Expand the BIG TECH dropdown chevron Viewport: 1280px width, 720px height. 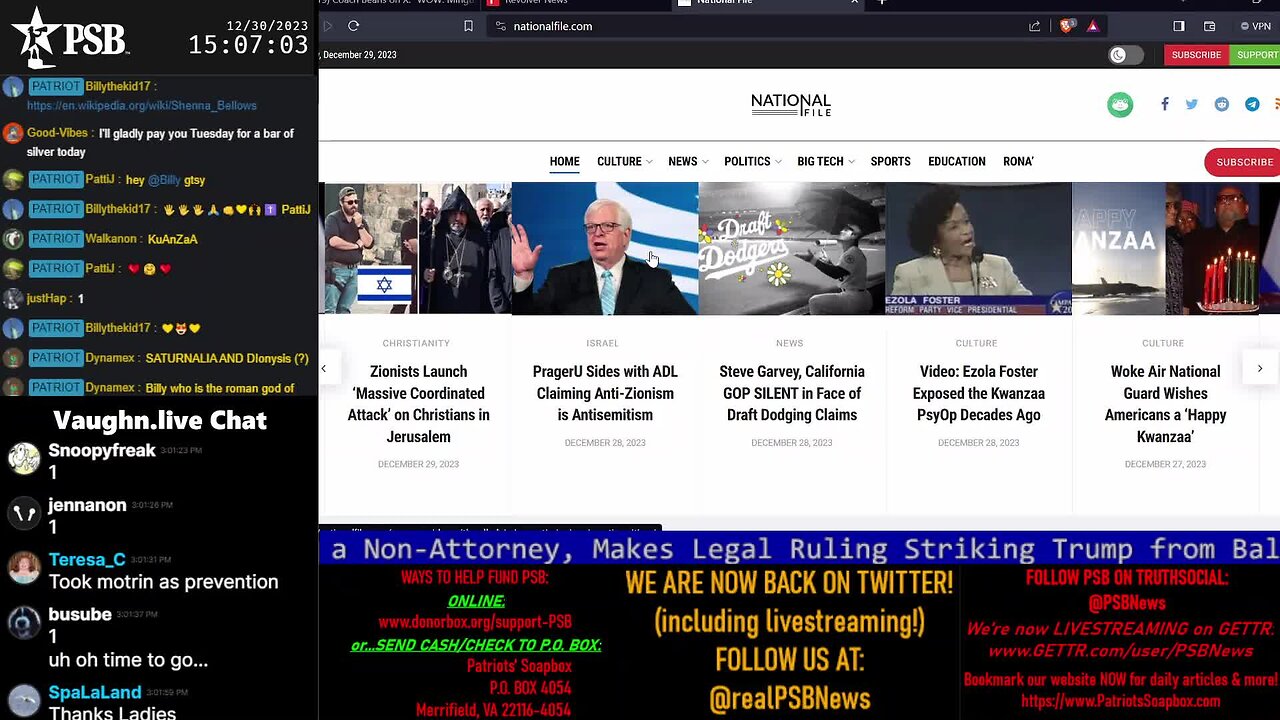tap(851, 162)
